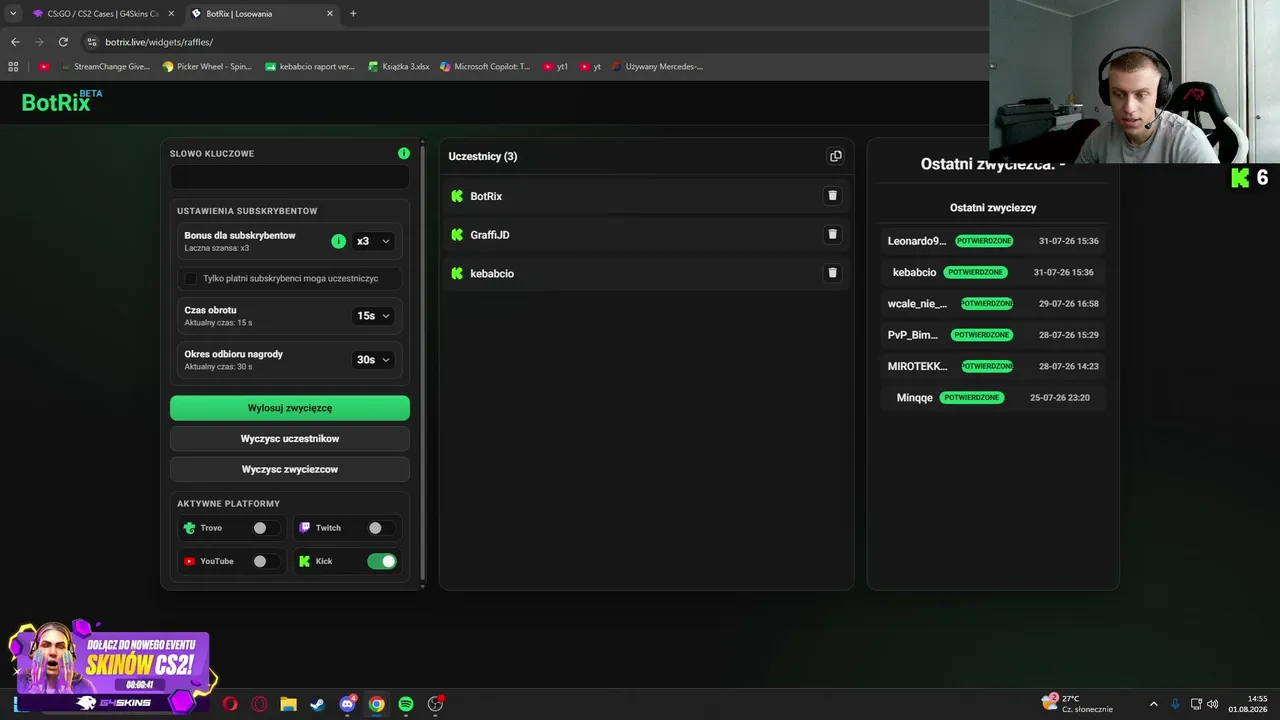Click the Chrome back arrow
Screen dimensions: 1280x720
pos(15,42)
